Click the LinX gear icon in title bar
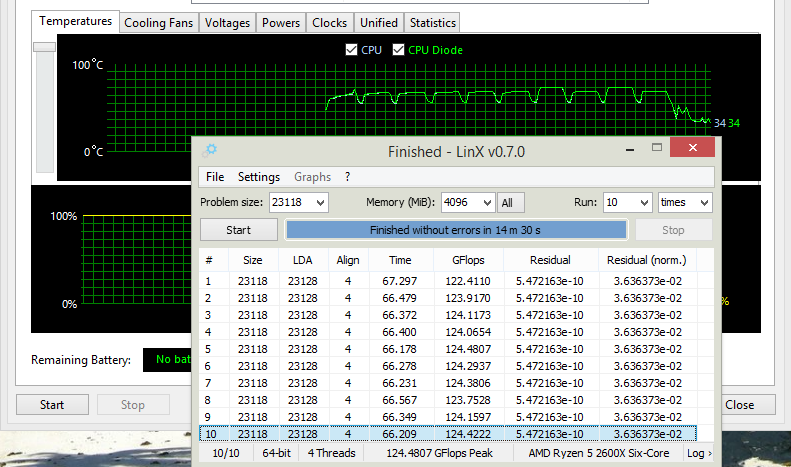This screenshot has height=467, width=791. pos(210,150)
